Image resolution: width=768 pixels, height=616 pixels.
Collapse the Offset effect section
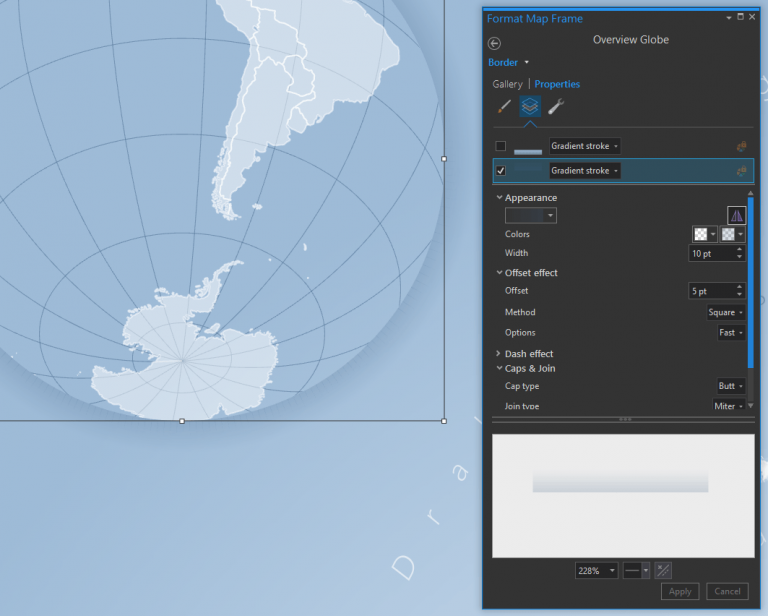(499, 273)
